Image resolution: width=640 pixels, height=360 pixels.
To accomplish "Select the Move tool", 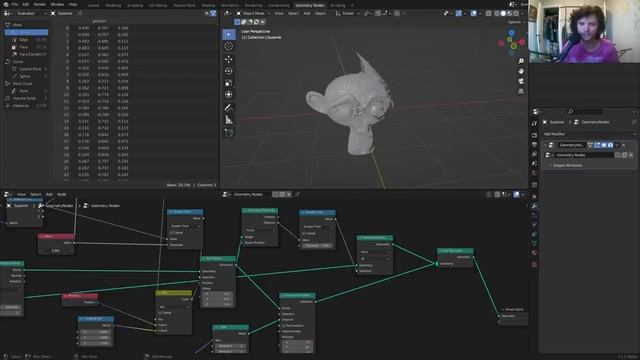I will tap(229, 59).
